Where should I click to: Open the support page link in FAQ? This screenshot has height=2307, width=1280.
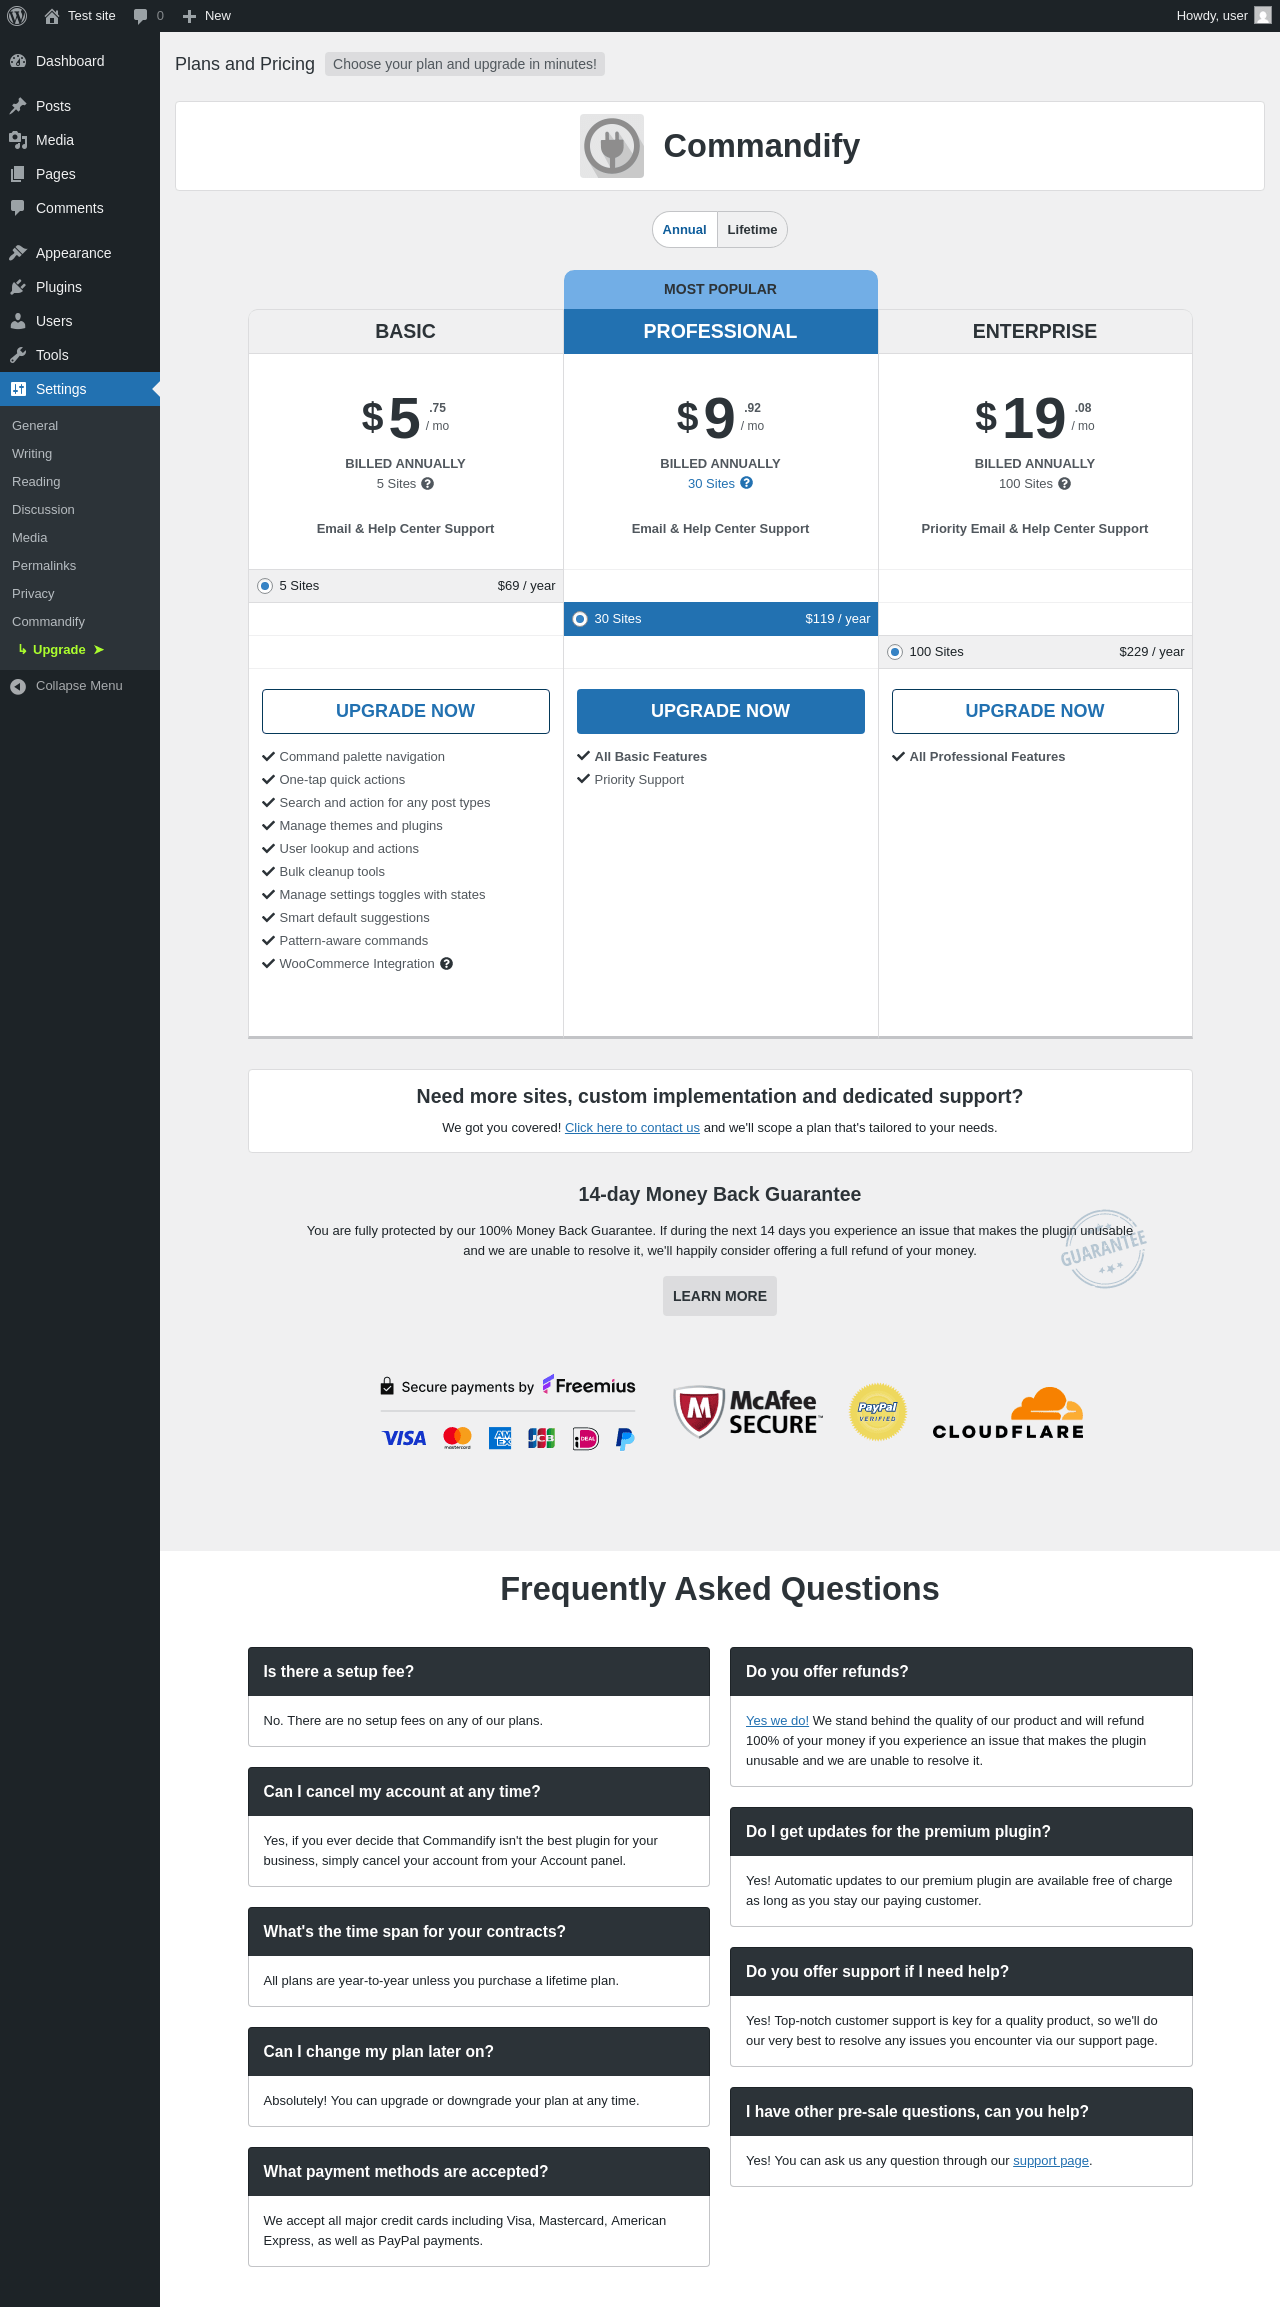[1051, 2161]
